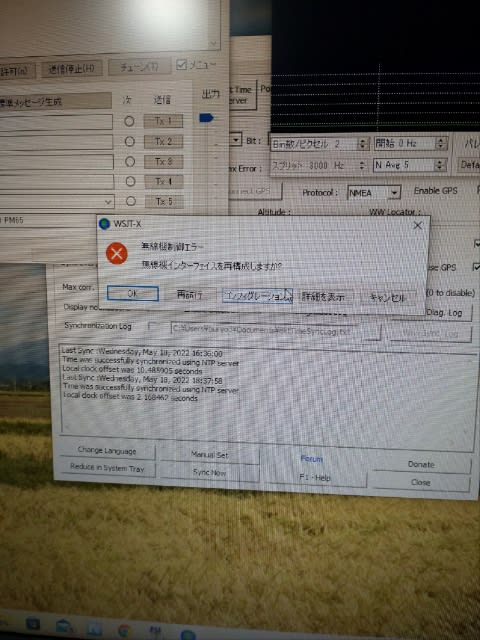The image size is (480, 640).
Task: Click the 再試行 retry button
Action: point(190,295)
